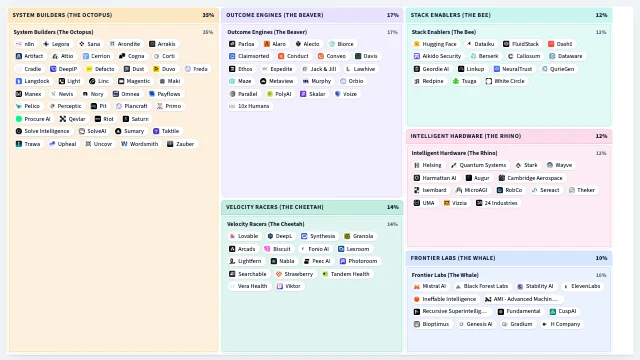Screen dimensions: 640x360
Task: Open the ElevenLabs company chip
Action: pos(582,287)
